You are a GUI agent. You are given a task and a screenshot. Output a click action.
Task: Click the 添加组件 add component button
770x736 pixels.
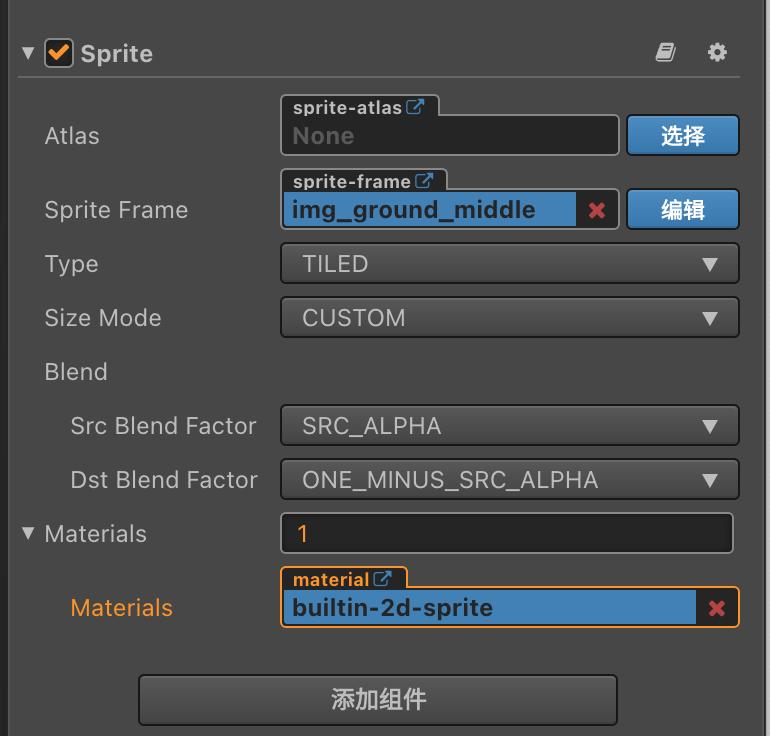378,699
